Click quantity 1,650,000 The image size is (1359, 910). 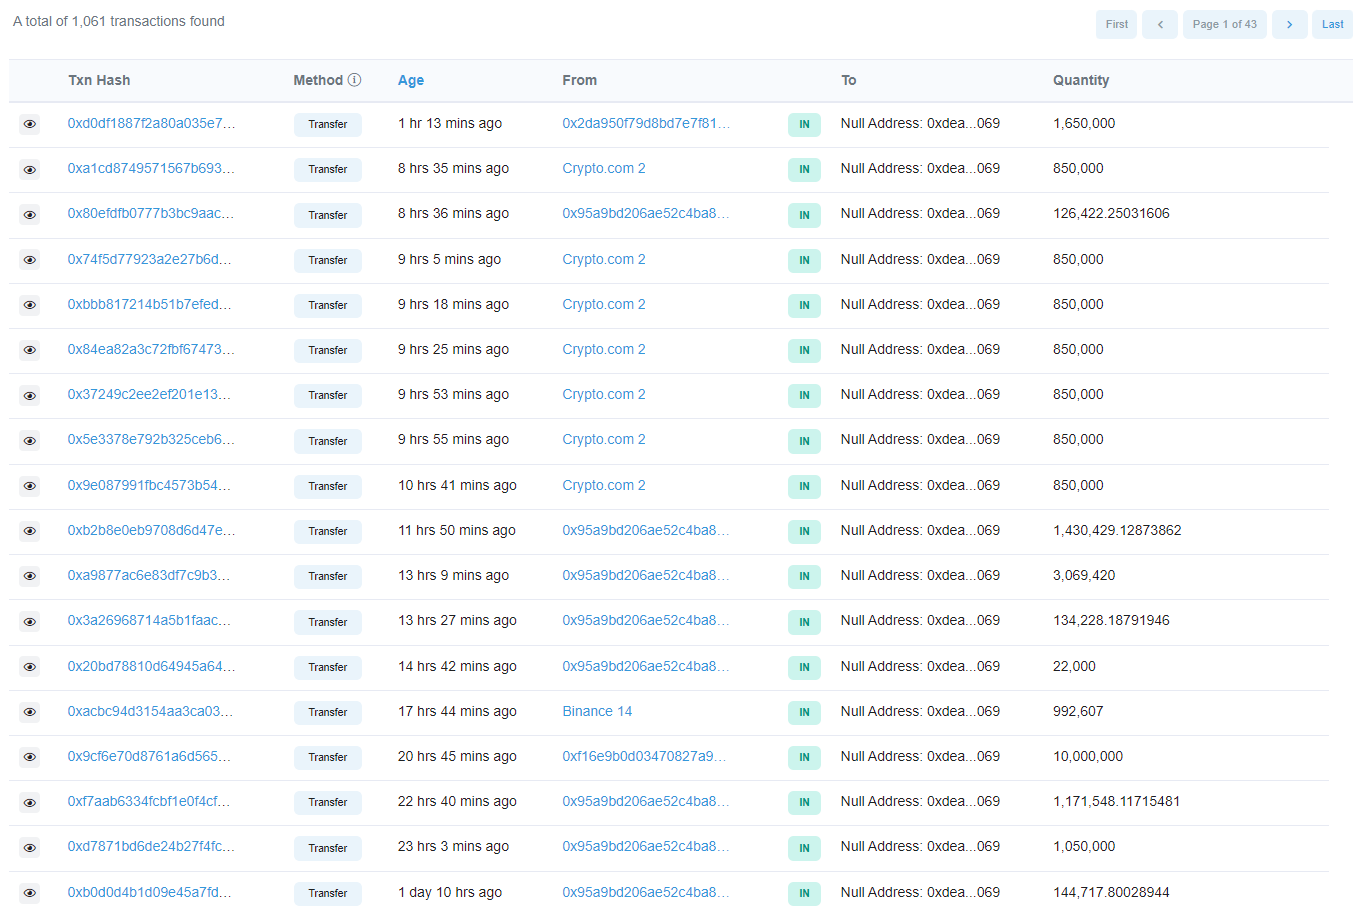click(1084, 123)
